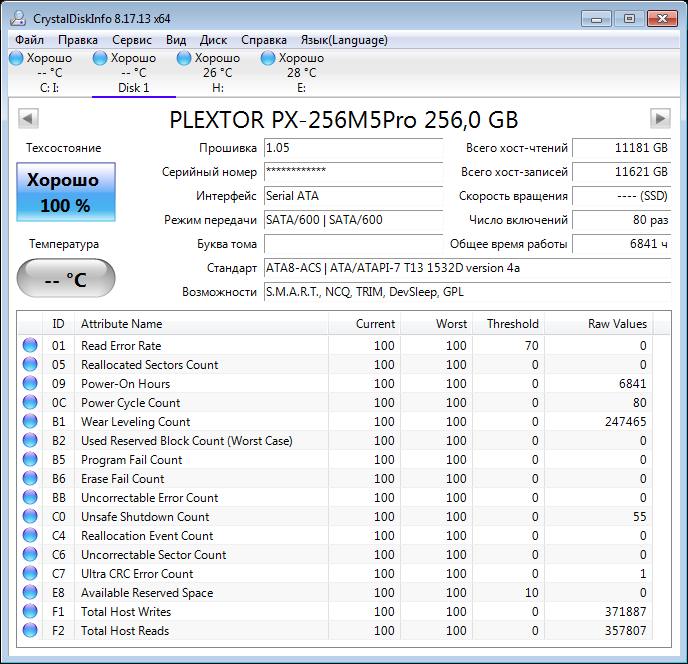
Task: Click status icon of Ultra CRC Error Count row
Action: (x=30, y=574)
